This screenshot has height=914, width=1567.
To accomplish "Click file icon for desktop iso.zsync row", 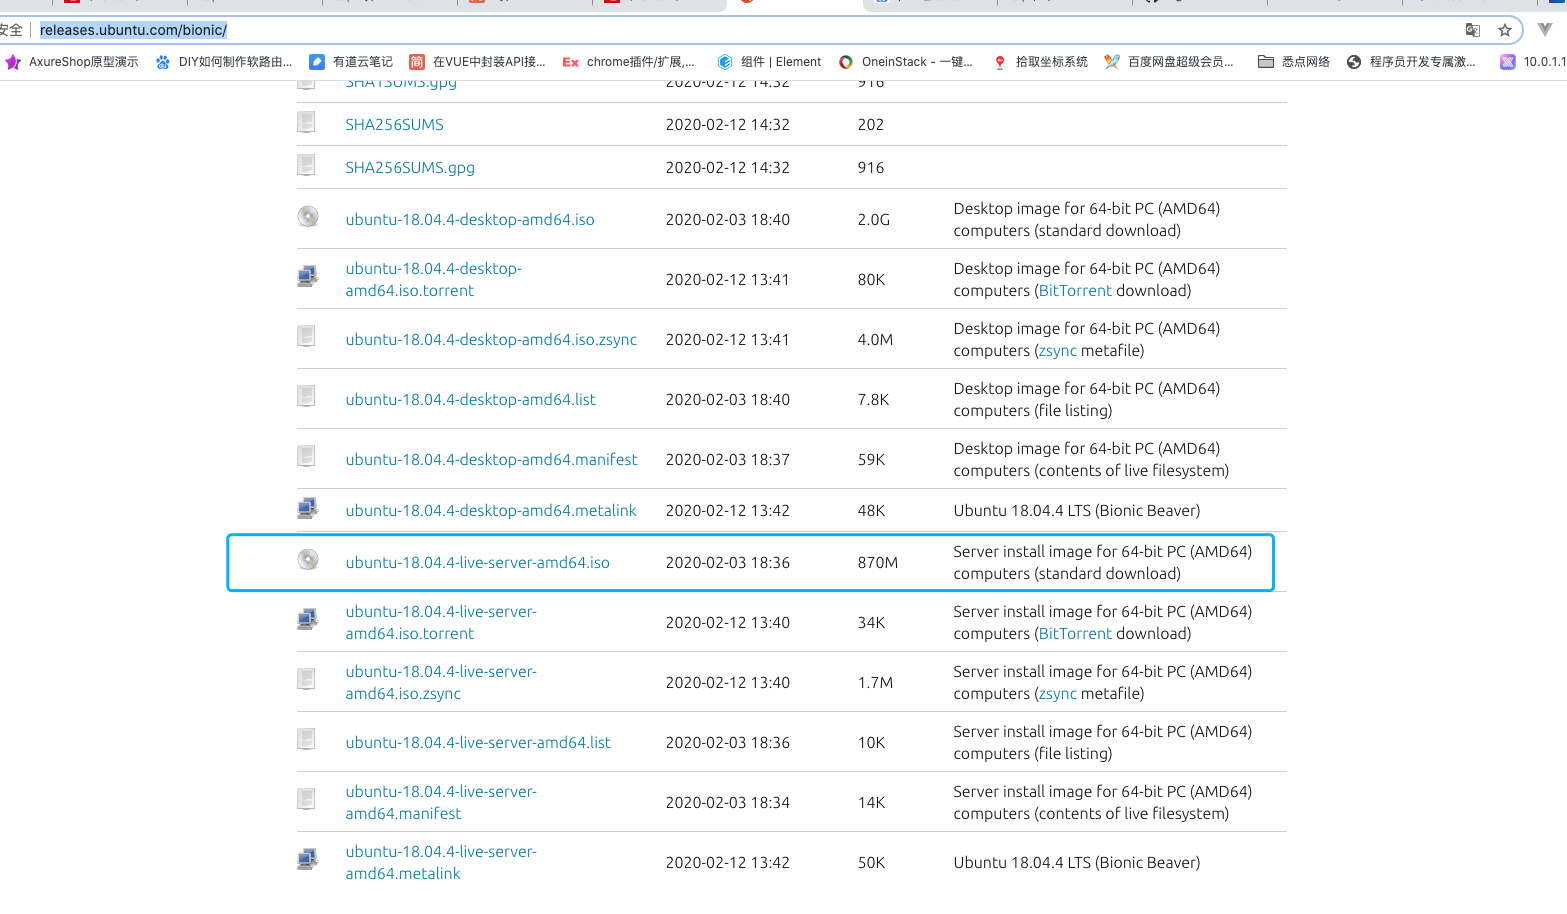I will 307,337.
